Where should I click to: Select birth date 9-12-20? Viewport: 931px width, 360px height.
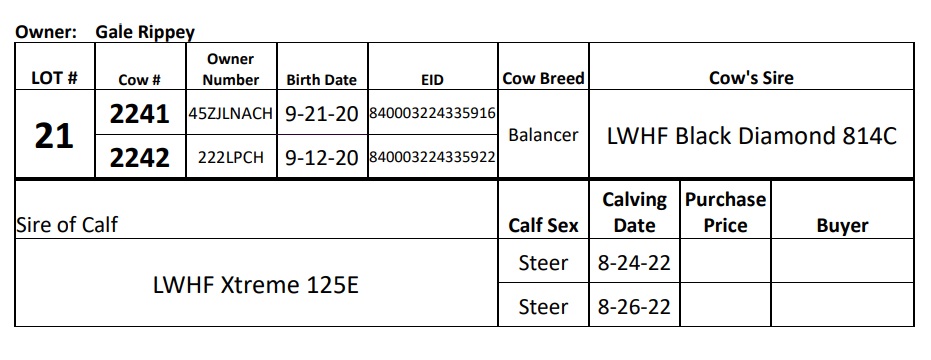(x=322, y=157)
